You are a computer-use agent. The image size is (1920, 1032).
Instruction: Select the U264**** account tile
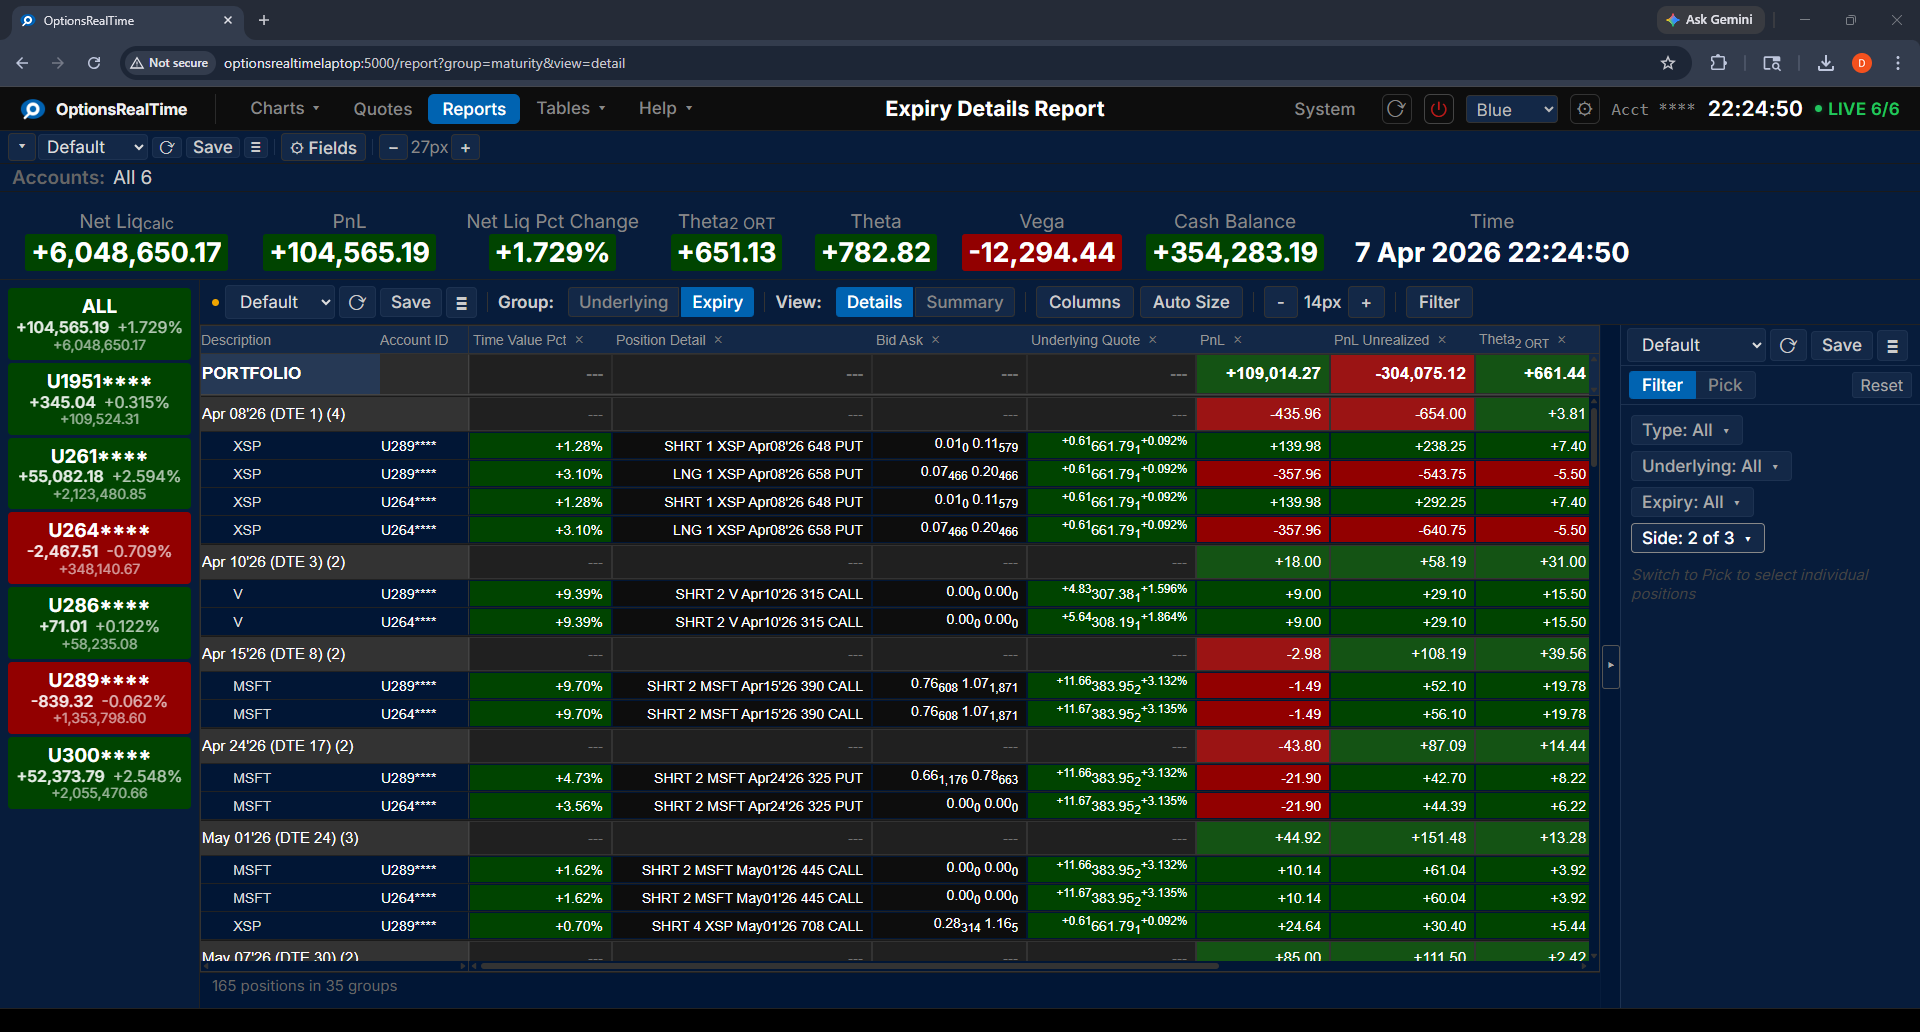(x=99, y=548)
